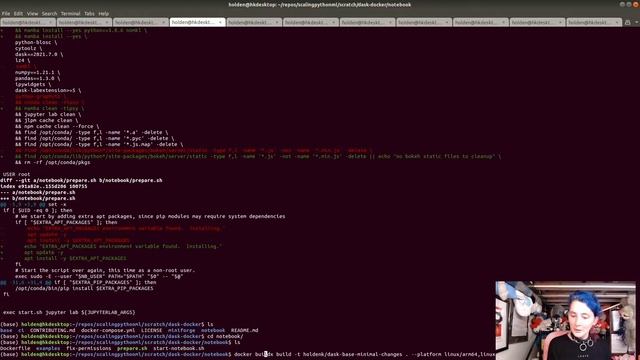Image resolution: width=640 pixels, height=360 pixels.
Task: Click 'start-notebook.sh' in the ls output
Action: coord(179,348)
